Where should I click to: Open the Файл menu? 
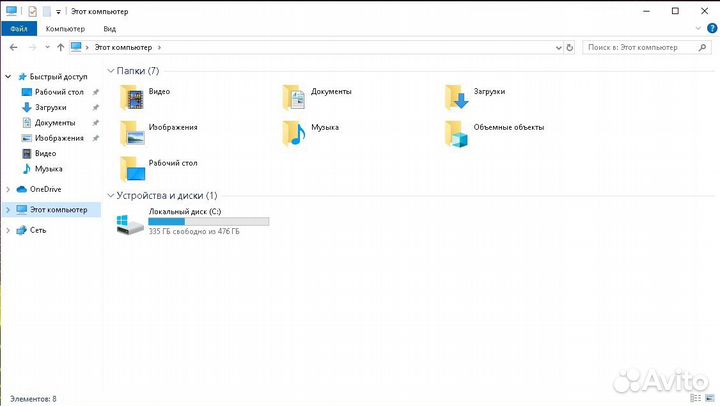pos(18,29)
